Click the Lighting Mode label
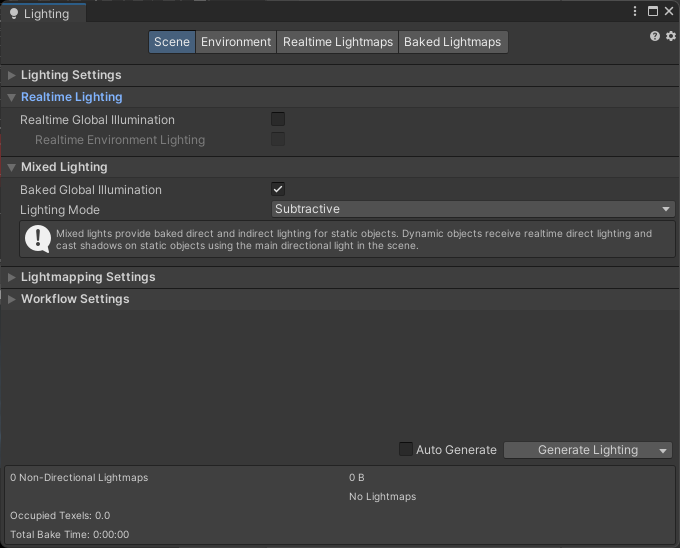 pos(60,210)
